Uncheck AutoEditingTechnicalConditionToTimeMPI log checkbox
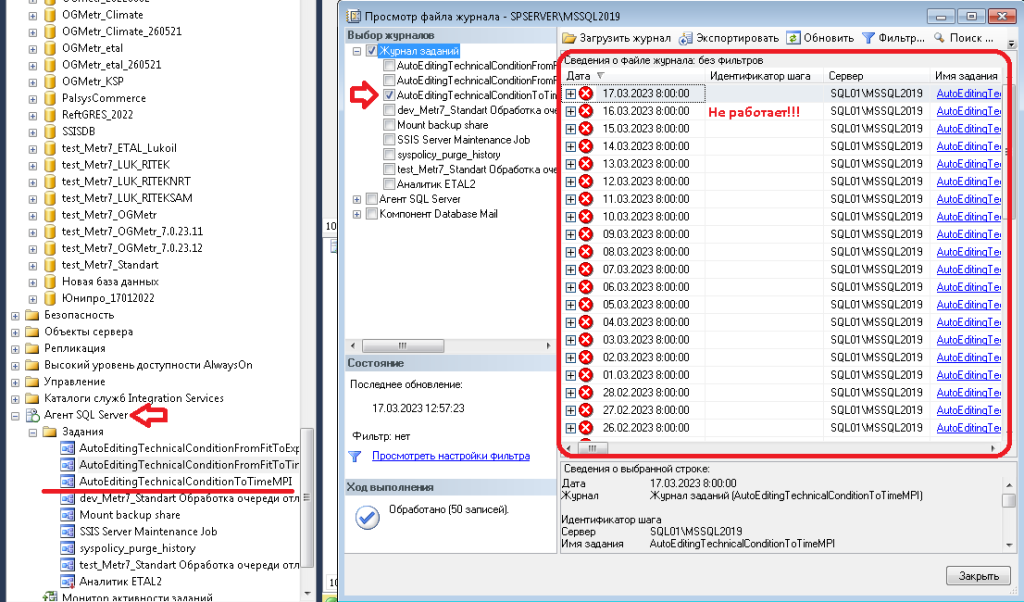1024x602 pixels. tap(389, 95)
